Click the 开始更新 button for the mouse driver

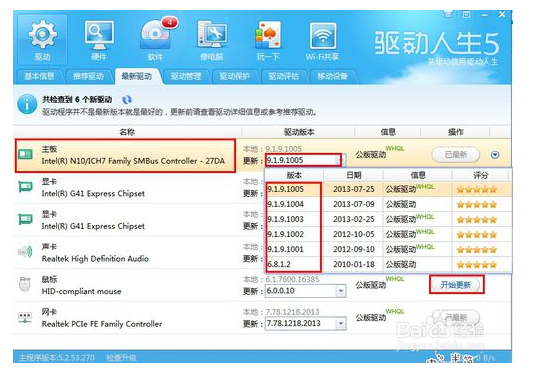tap(456, 285)
